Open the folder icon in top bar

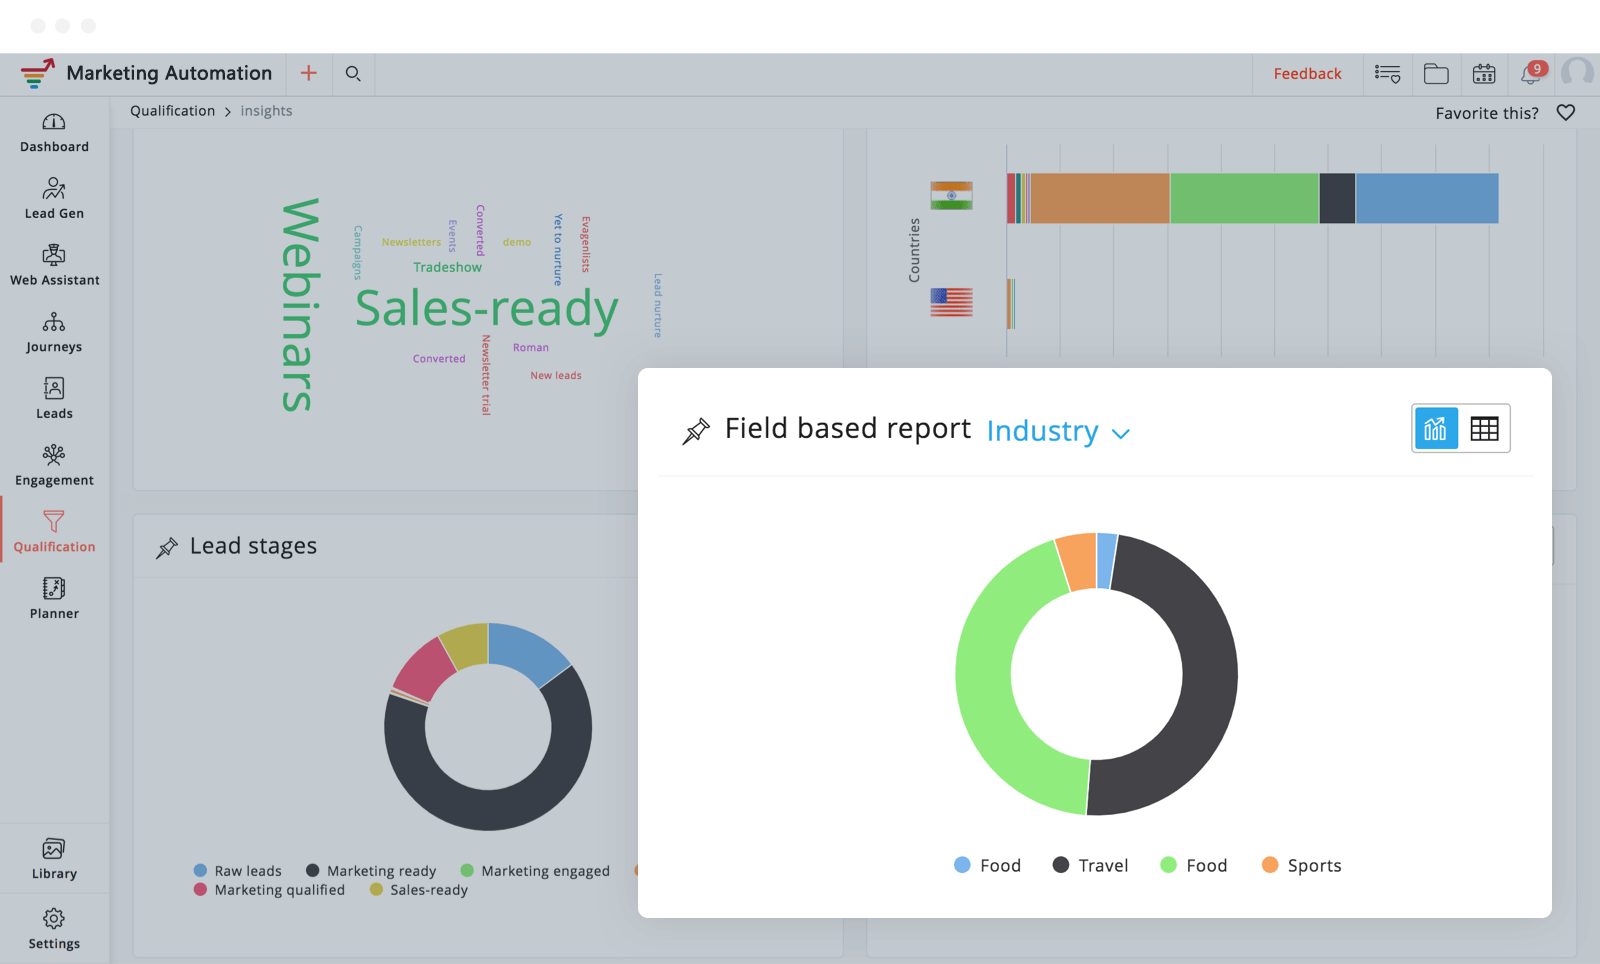1436,74
